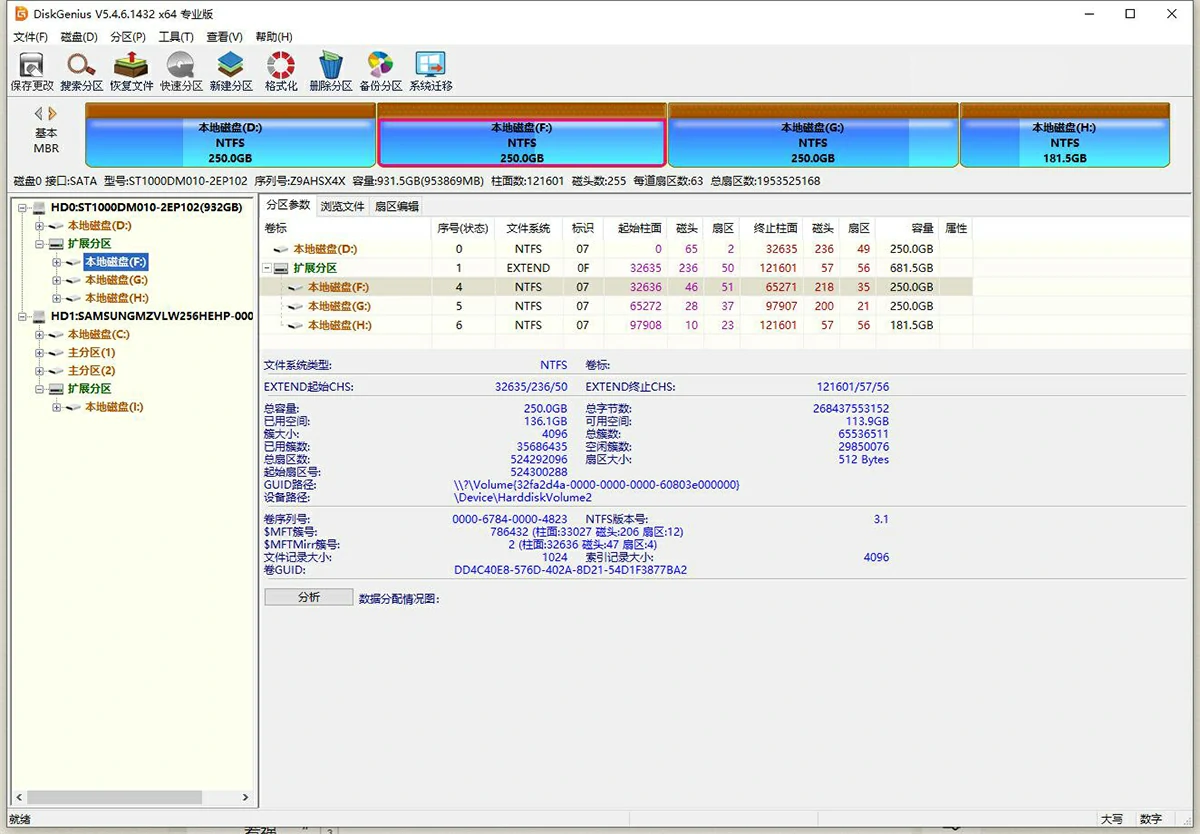1200x834 pixels.
Task: Open the 工具(T) menu
Action: click(x=176, y=37)
